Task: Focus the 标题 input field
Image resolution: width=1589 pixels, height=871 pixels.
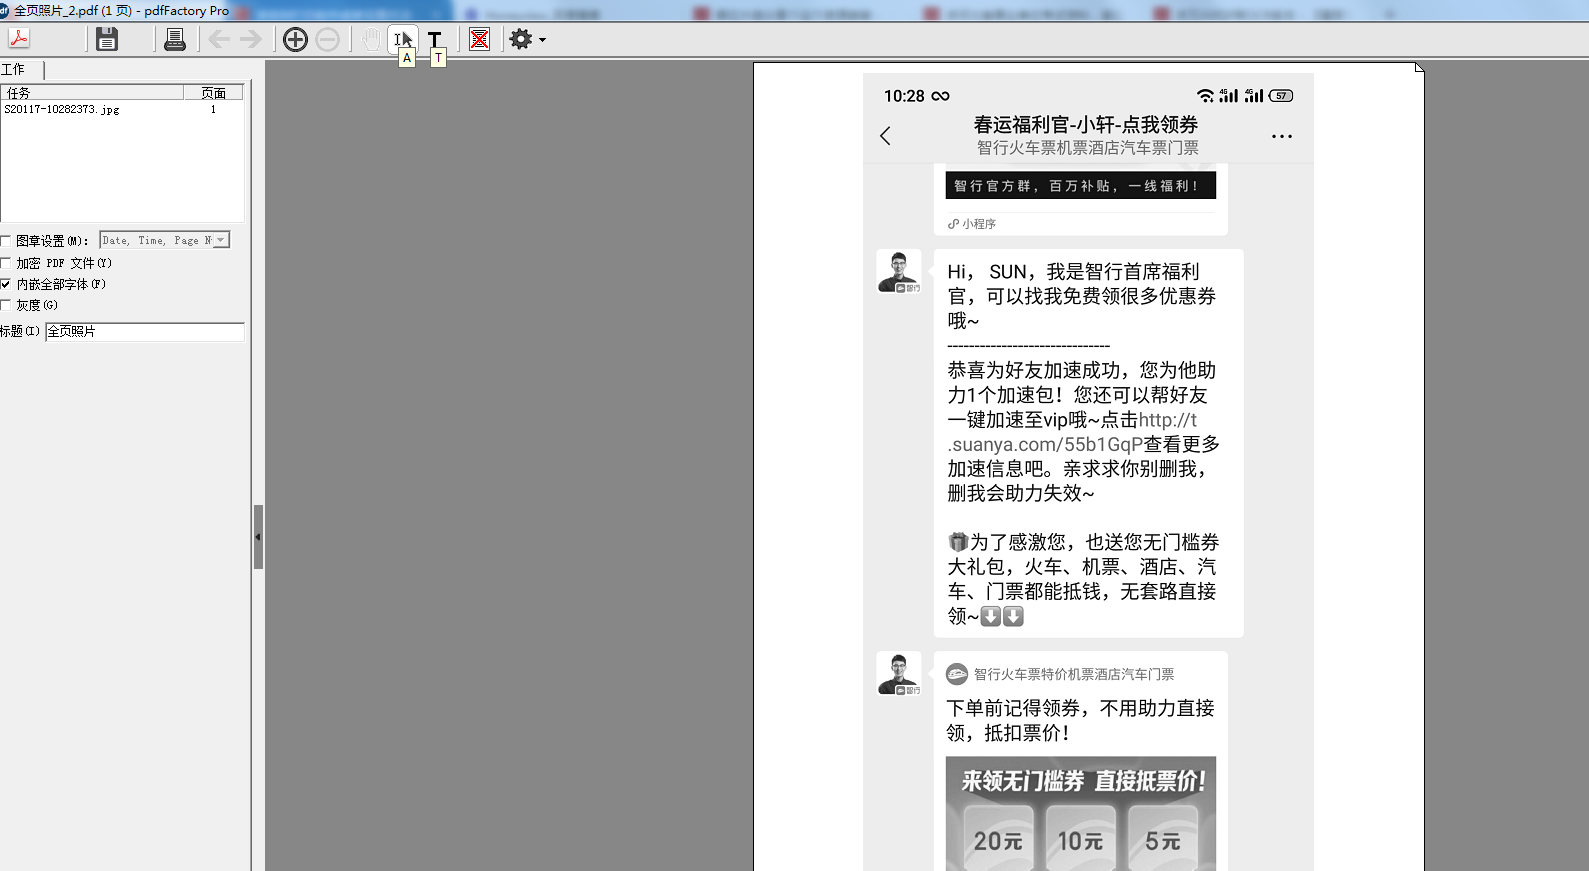Action: [x=145, y=331]
